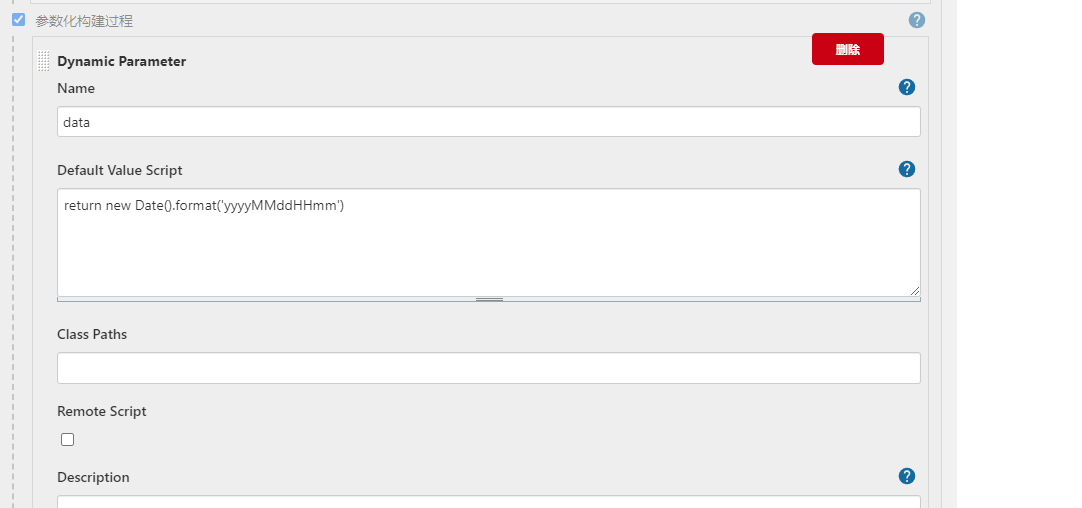Click the Remote Script label

click(101, 411)
